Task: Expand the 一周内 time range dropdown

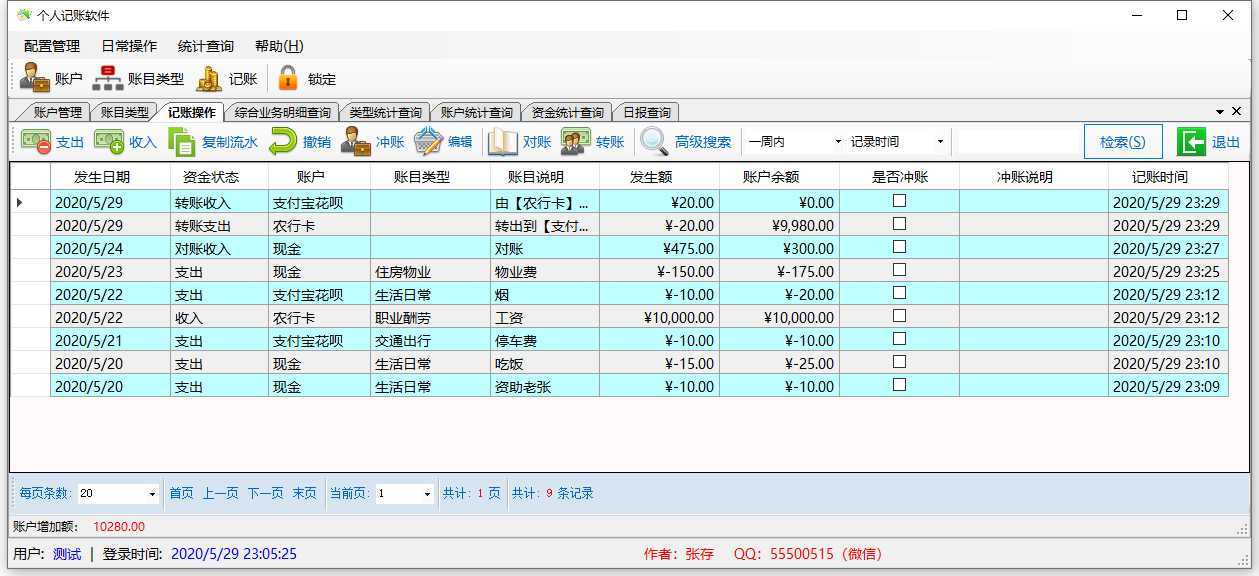Action: (838, 142)
